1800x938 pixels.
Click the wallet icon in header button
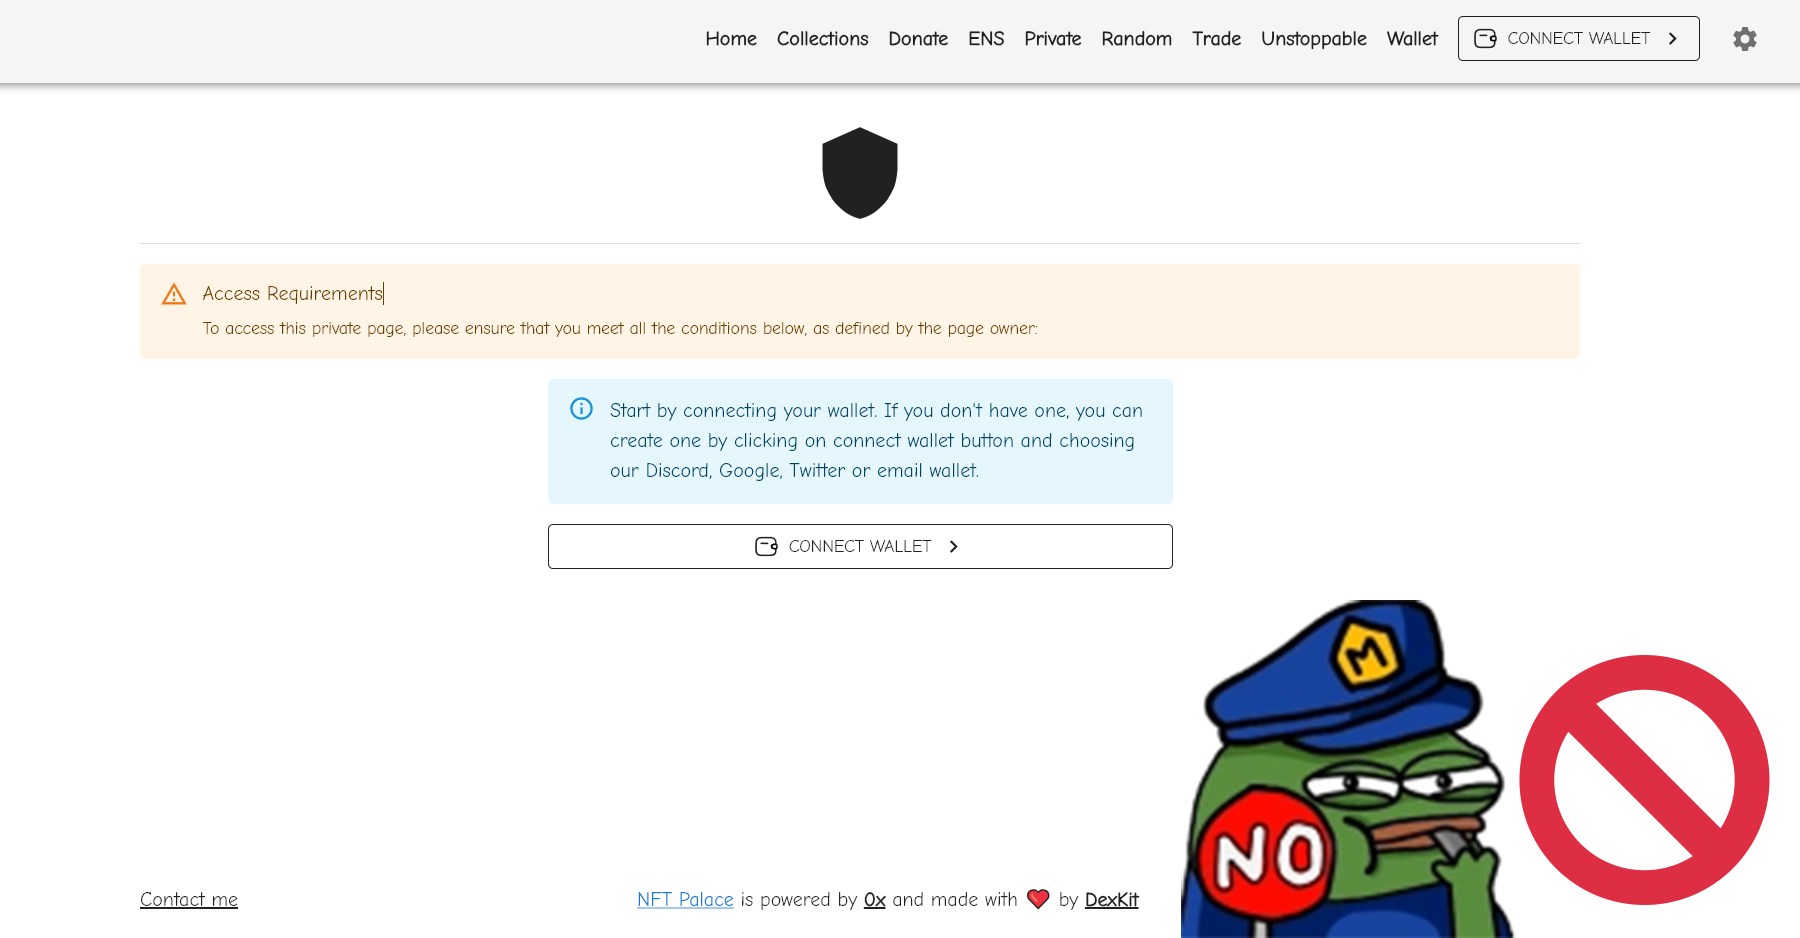pos(1486,38)
